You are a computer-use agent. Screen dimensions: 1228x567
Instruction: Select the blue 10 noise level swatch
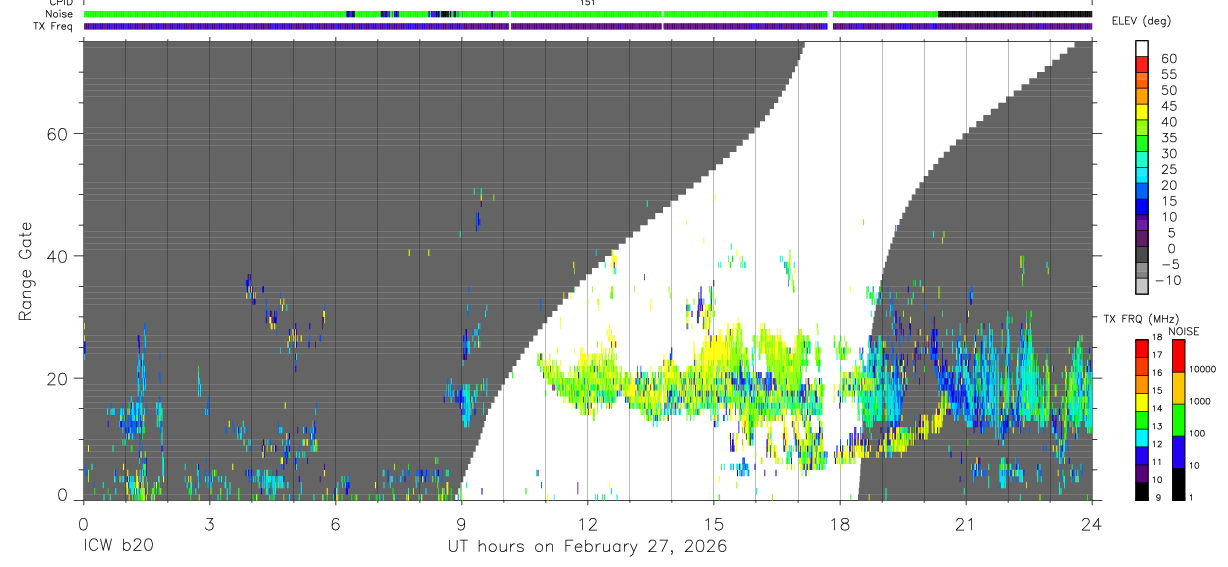tap(1178, 451)
